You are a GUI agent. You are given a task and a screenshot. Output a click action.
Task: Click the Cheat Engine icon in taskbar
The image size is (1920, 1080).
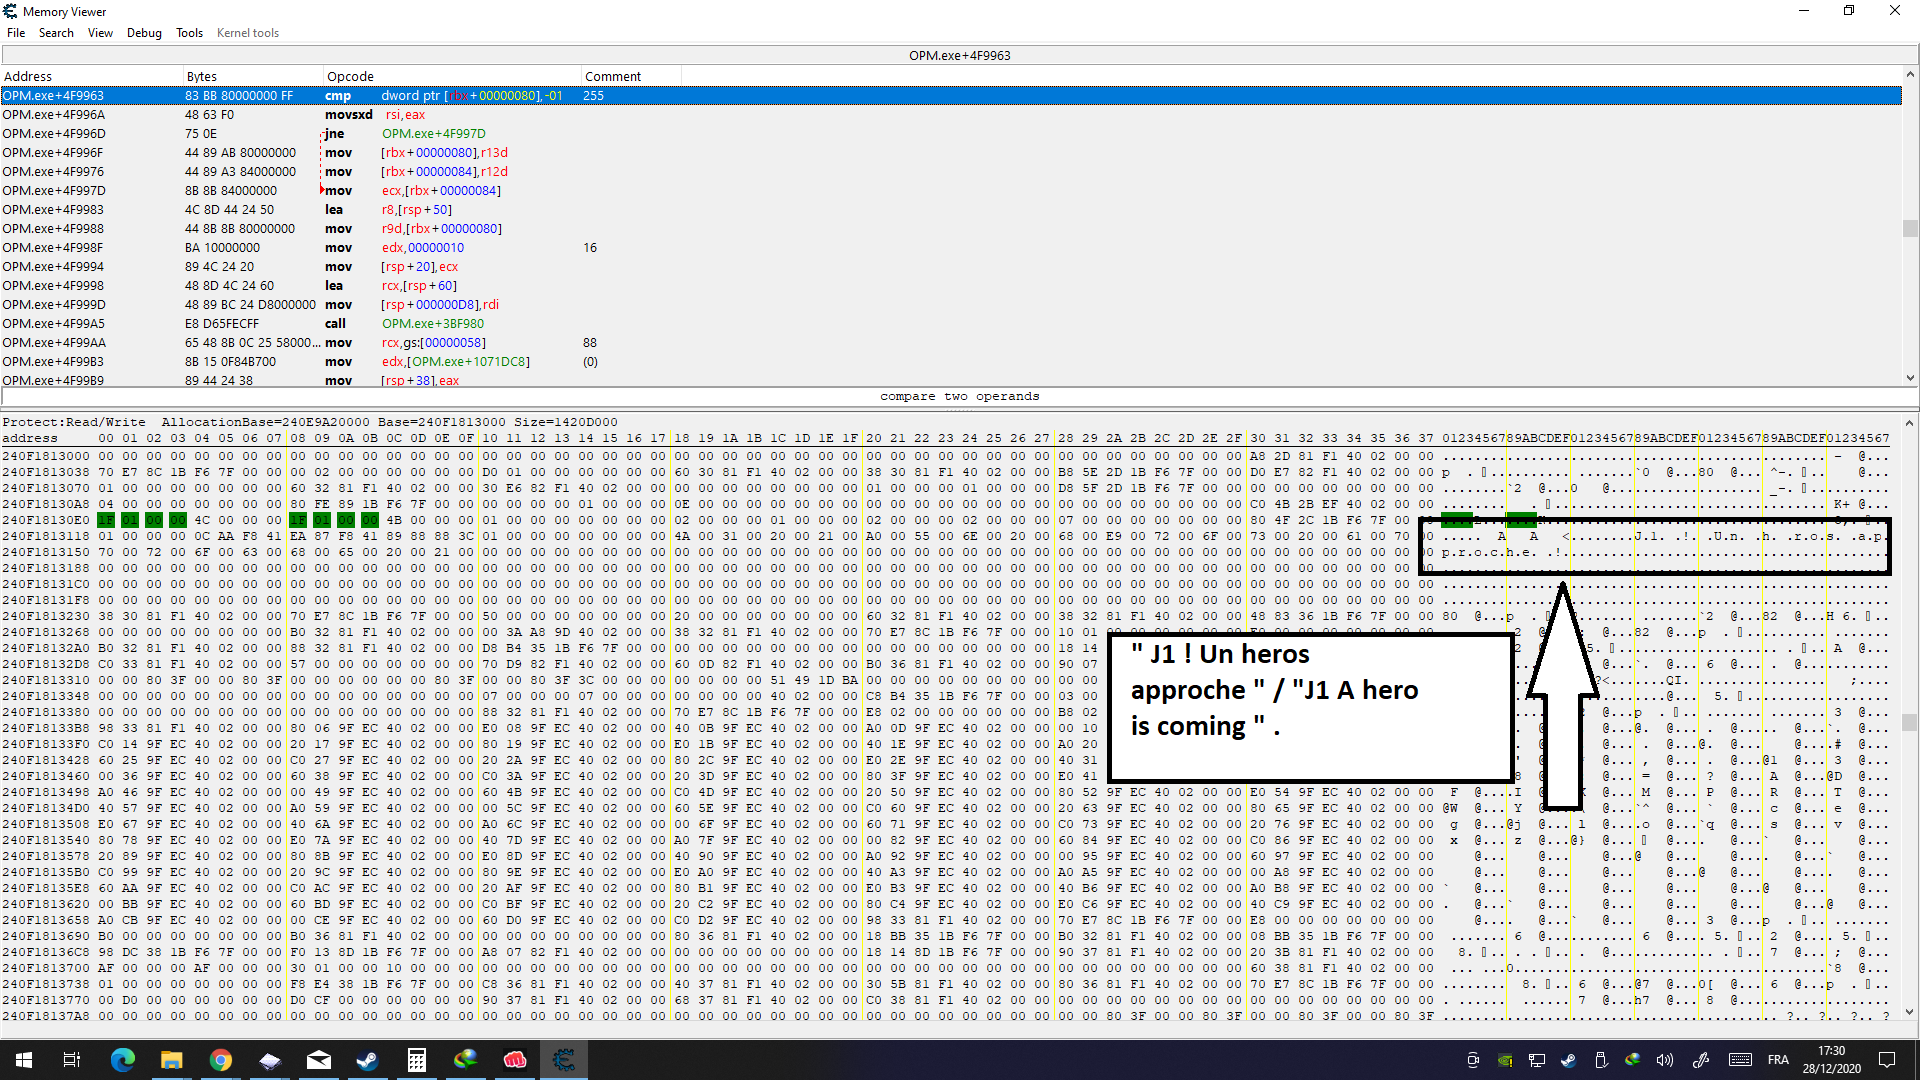[x=564, y=1060]
